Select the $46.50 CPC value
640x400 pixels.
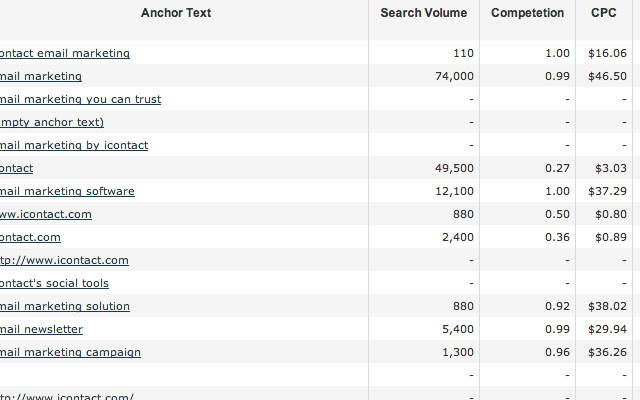pyautogui.click(x=607, y=76)
